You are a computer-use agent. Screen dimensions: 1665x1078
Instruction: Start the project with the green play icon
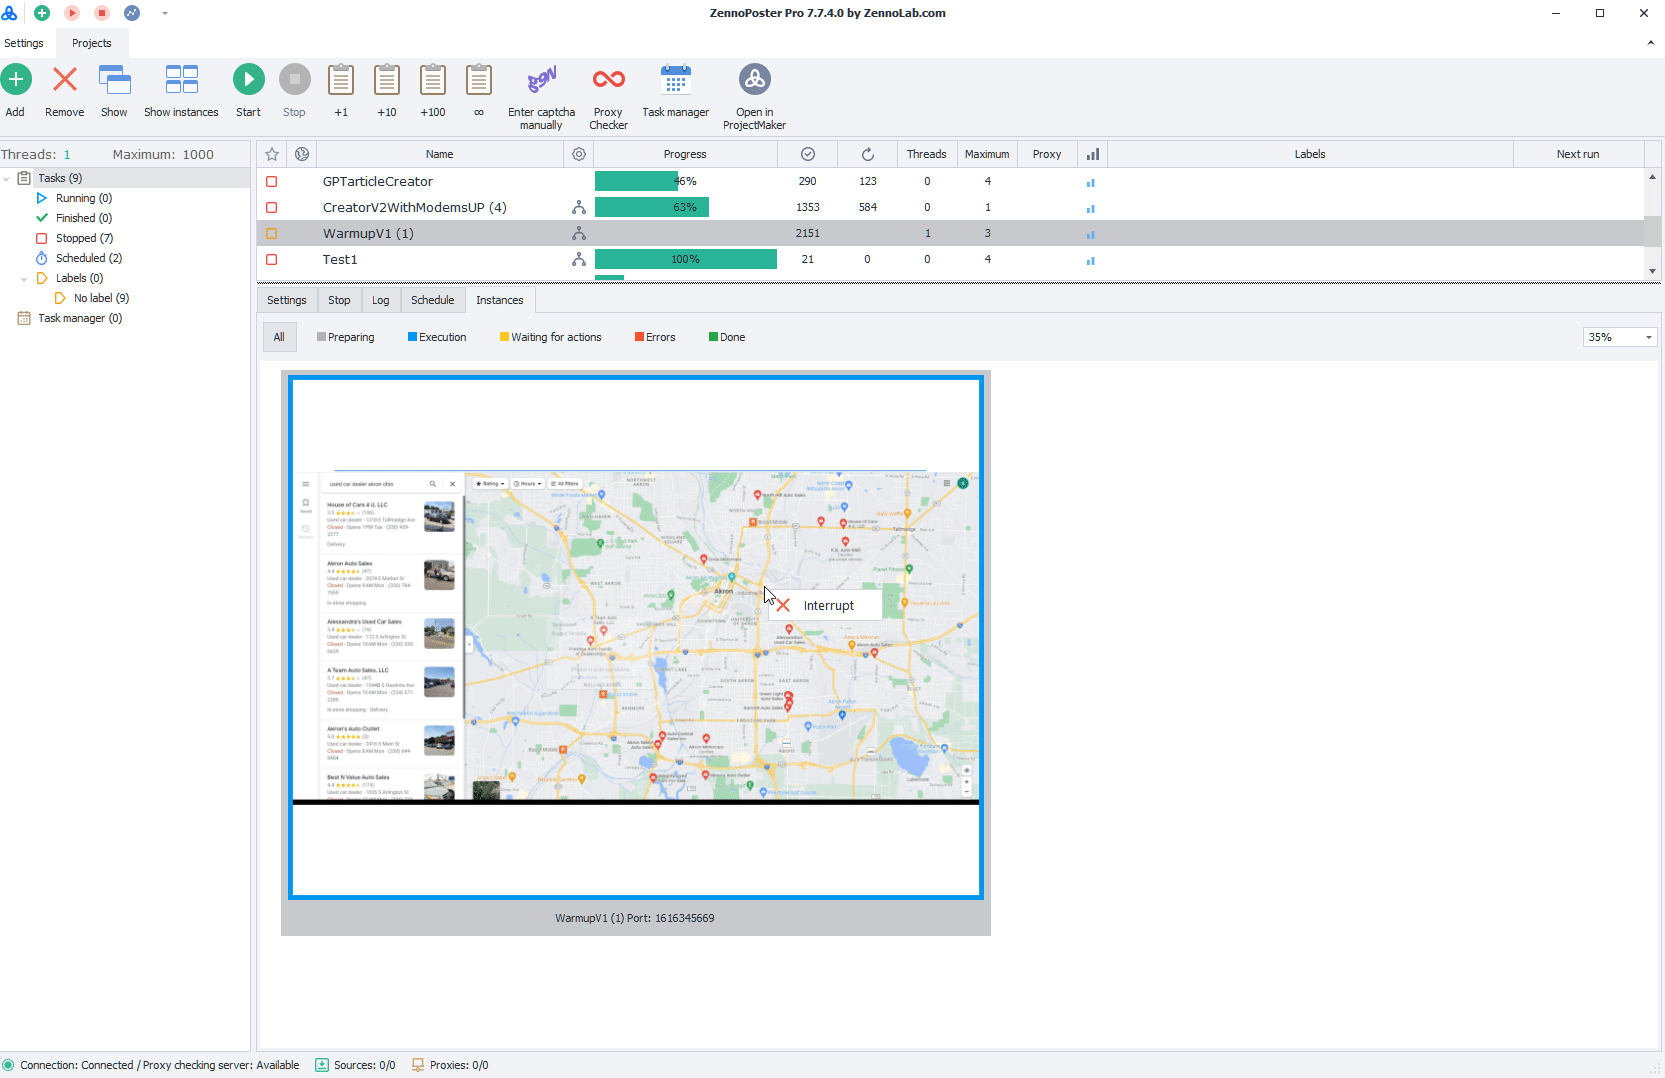coord(249,80)
